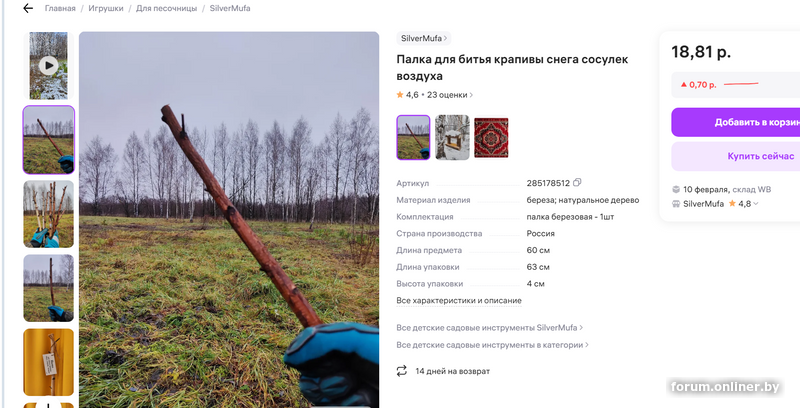
Task: Select the snowy bird feeder variant
Action: pos(453,138)
